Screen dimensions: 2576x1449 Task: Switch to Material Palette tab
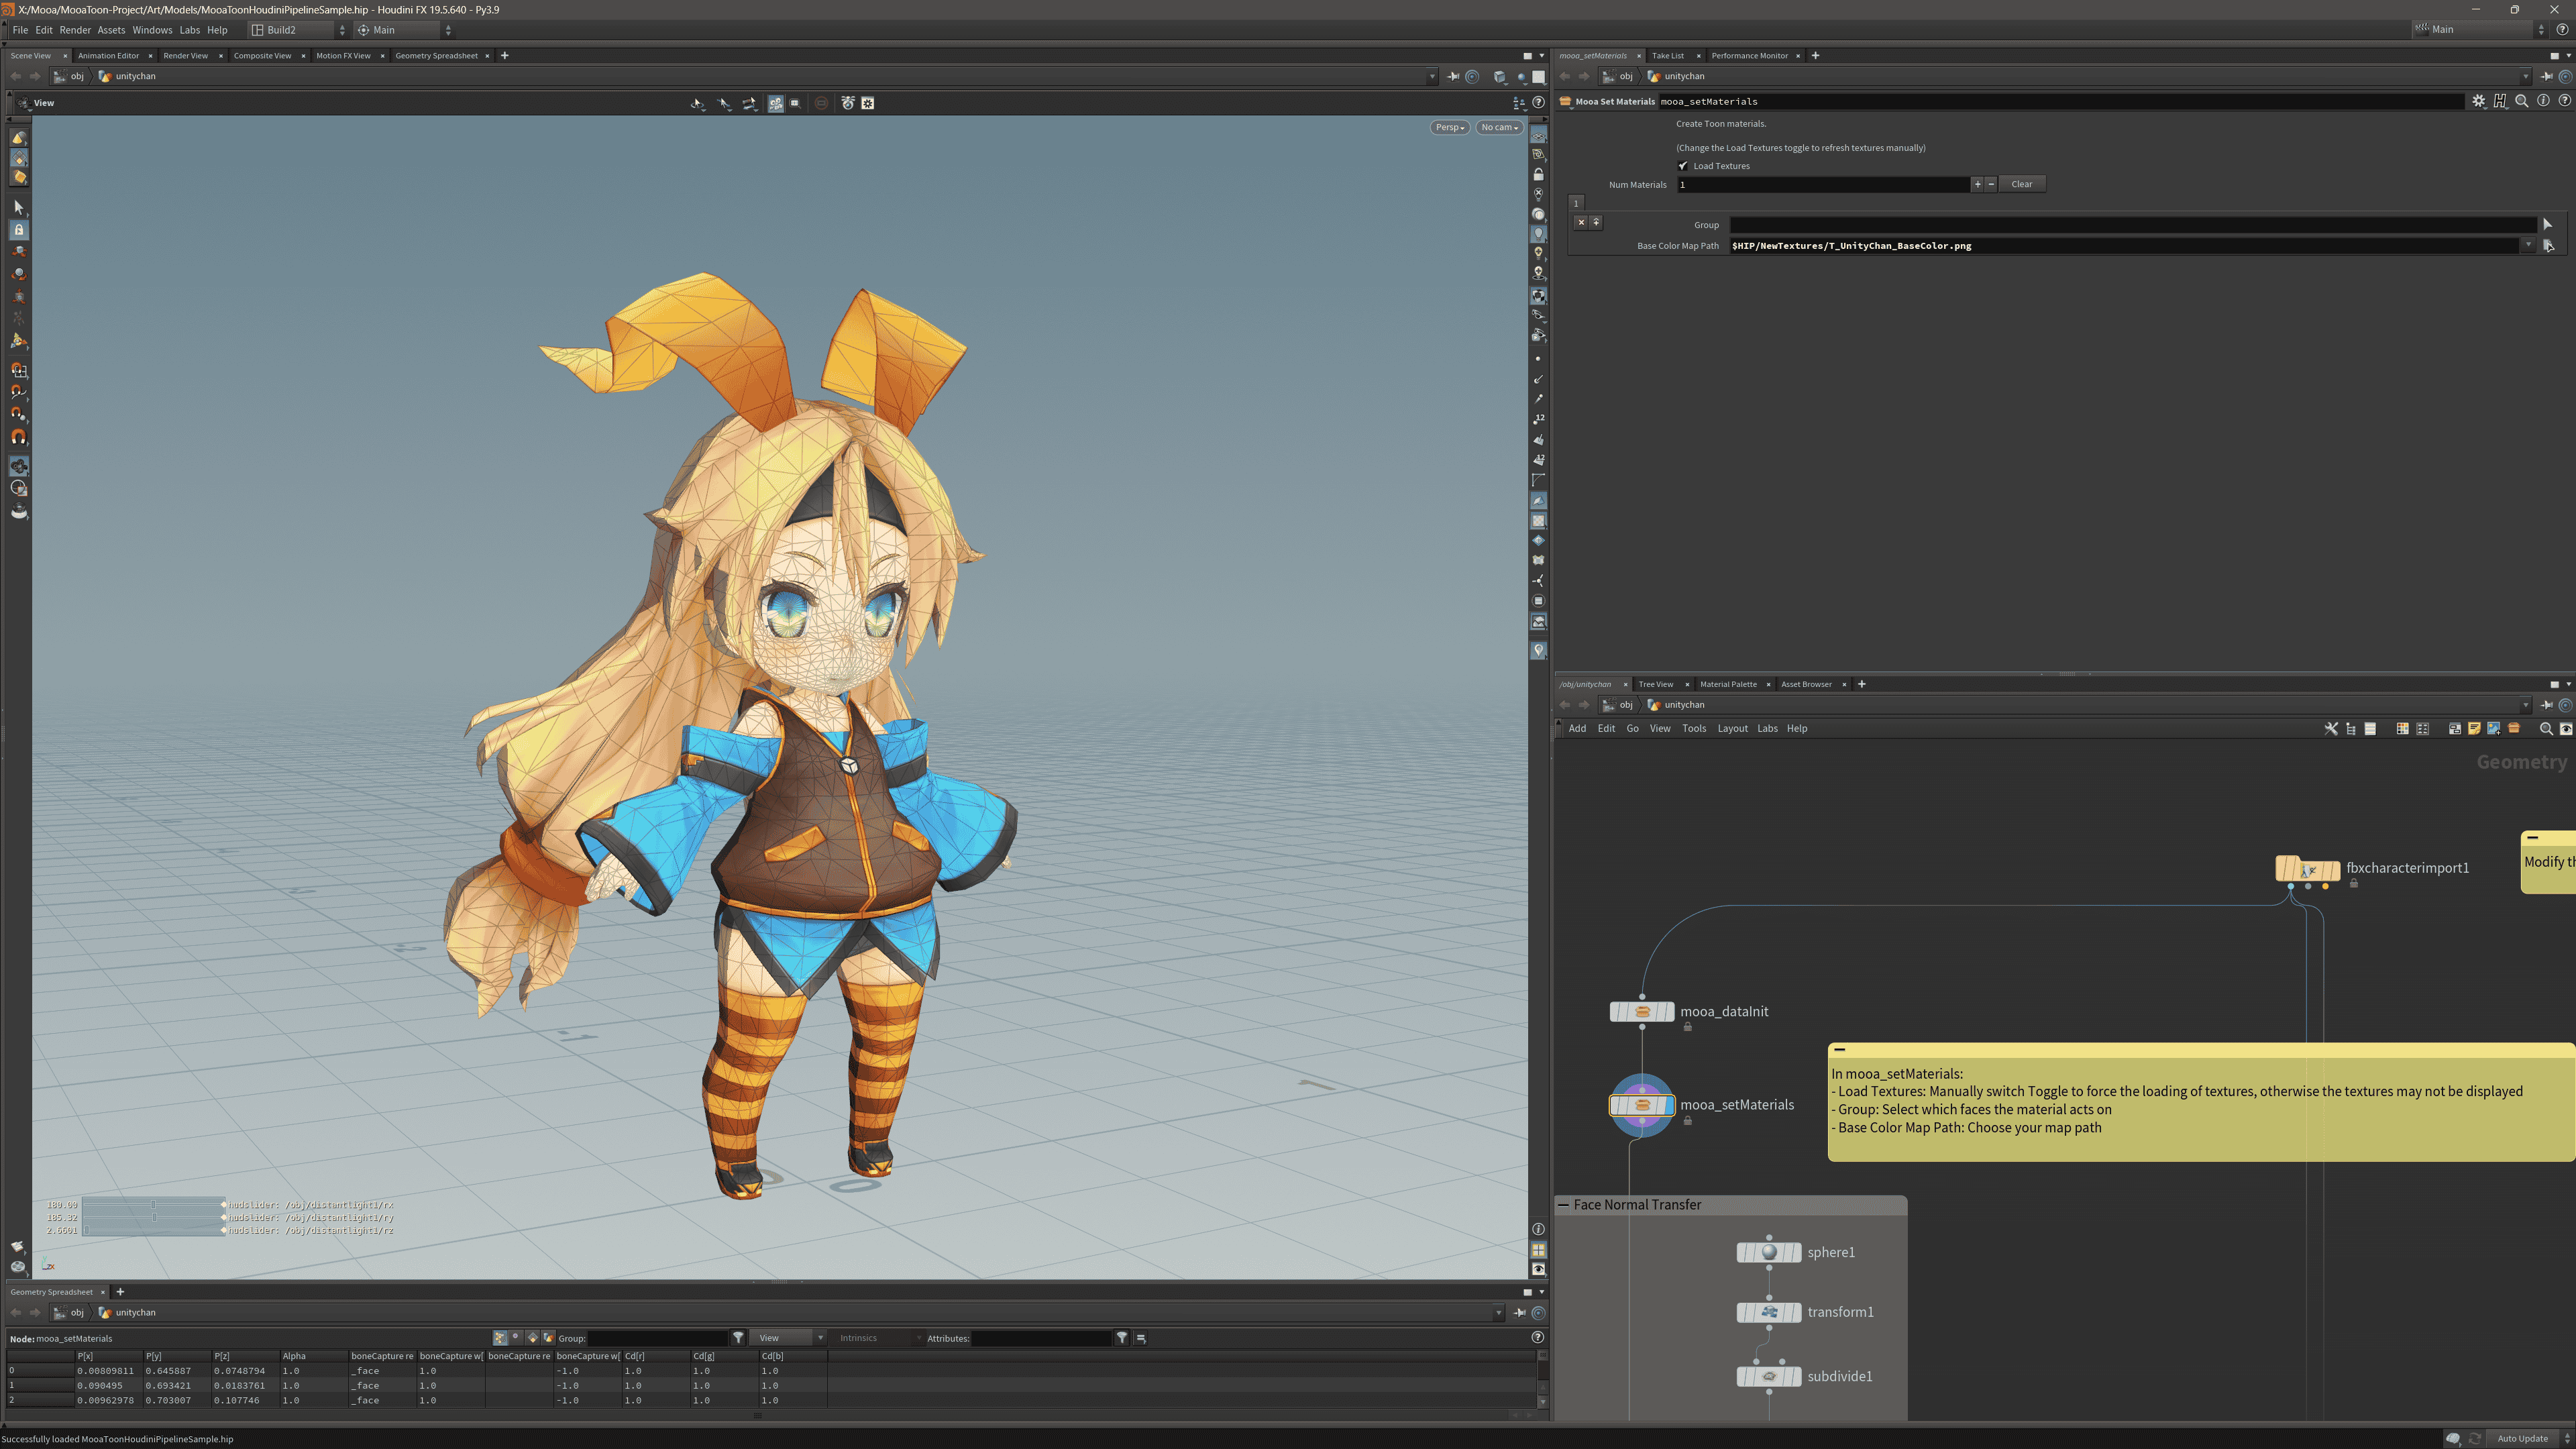(x=1728, y=684)
